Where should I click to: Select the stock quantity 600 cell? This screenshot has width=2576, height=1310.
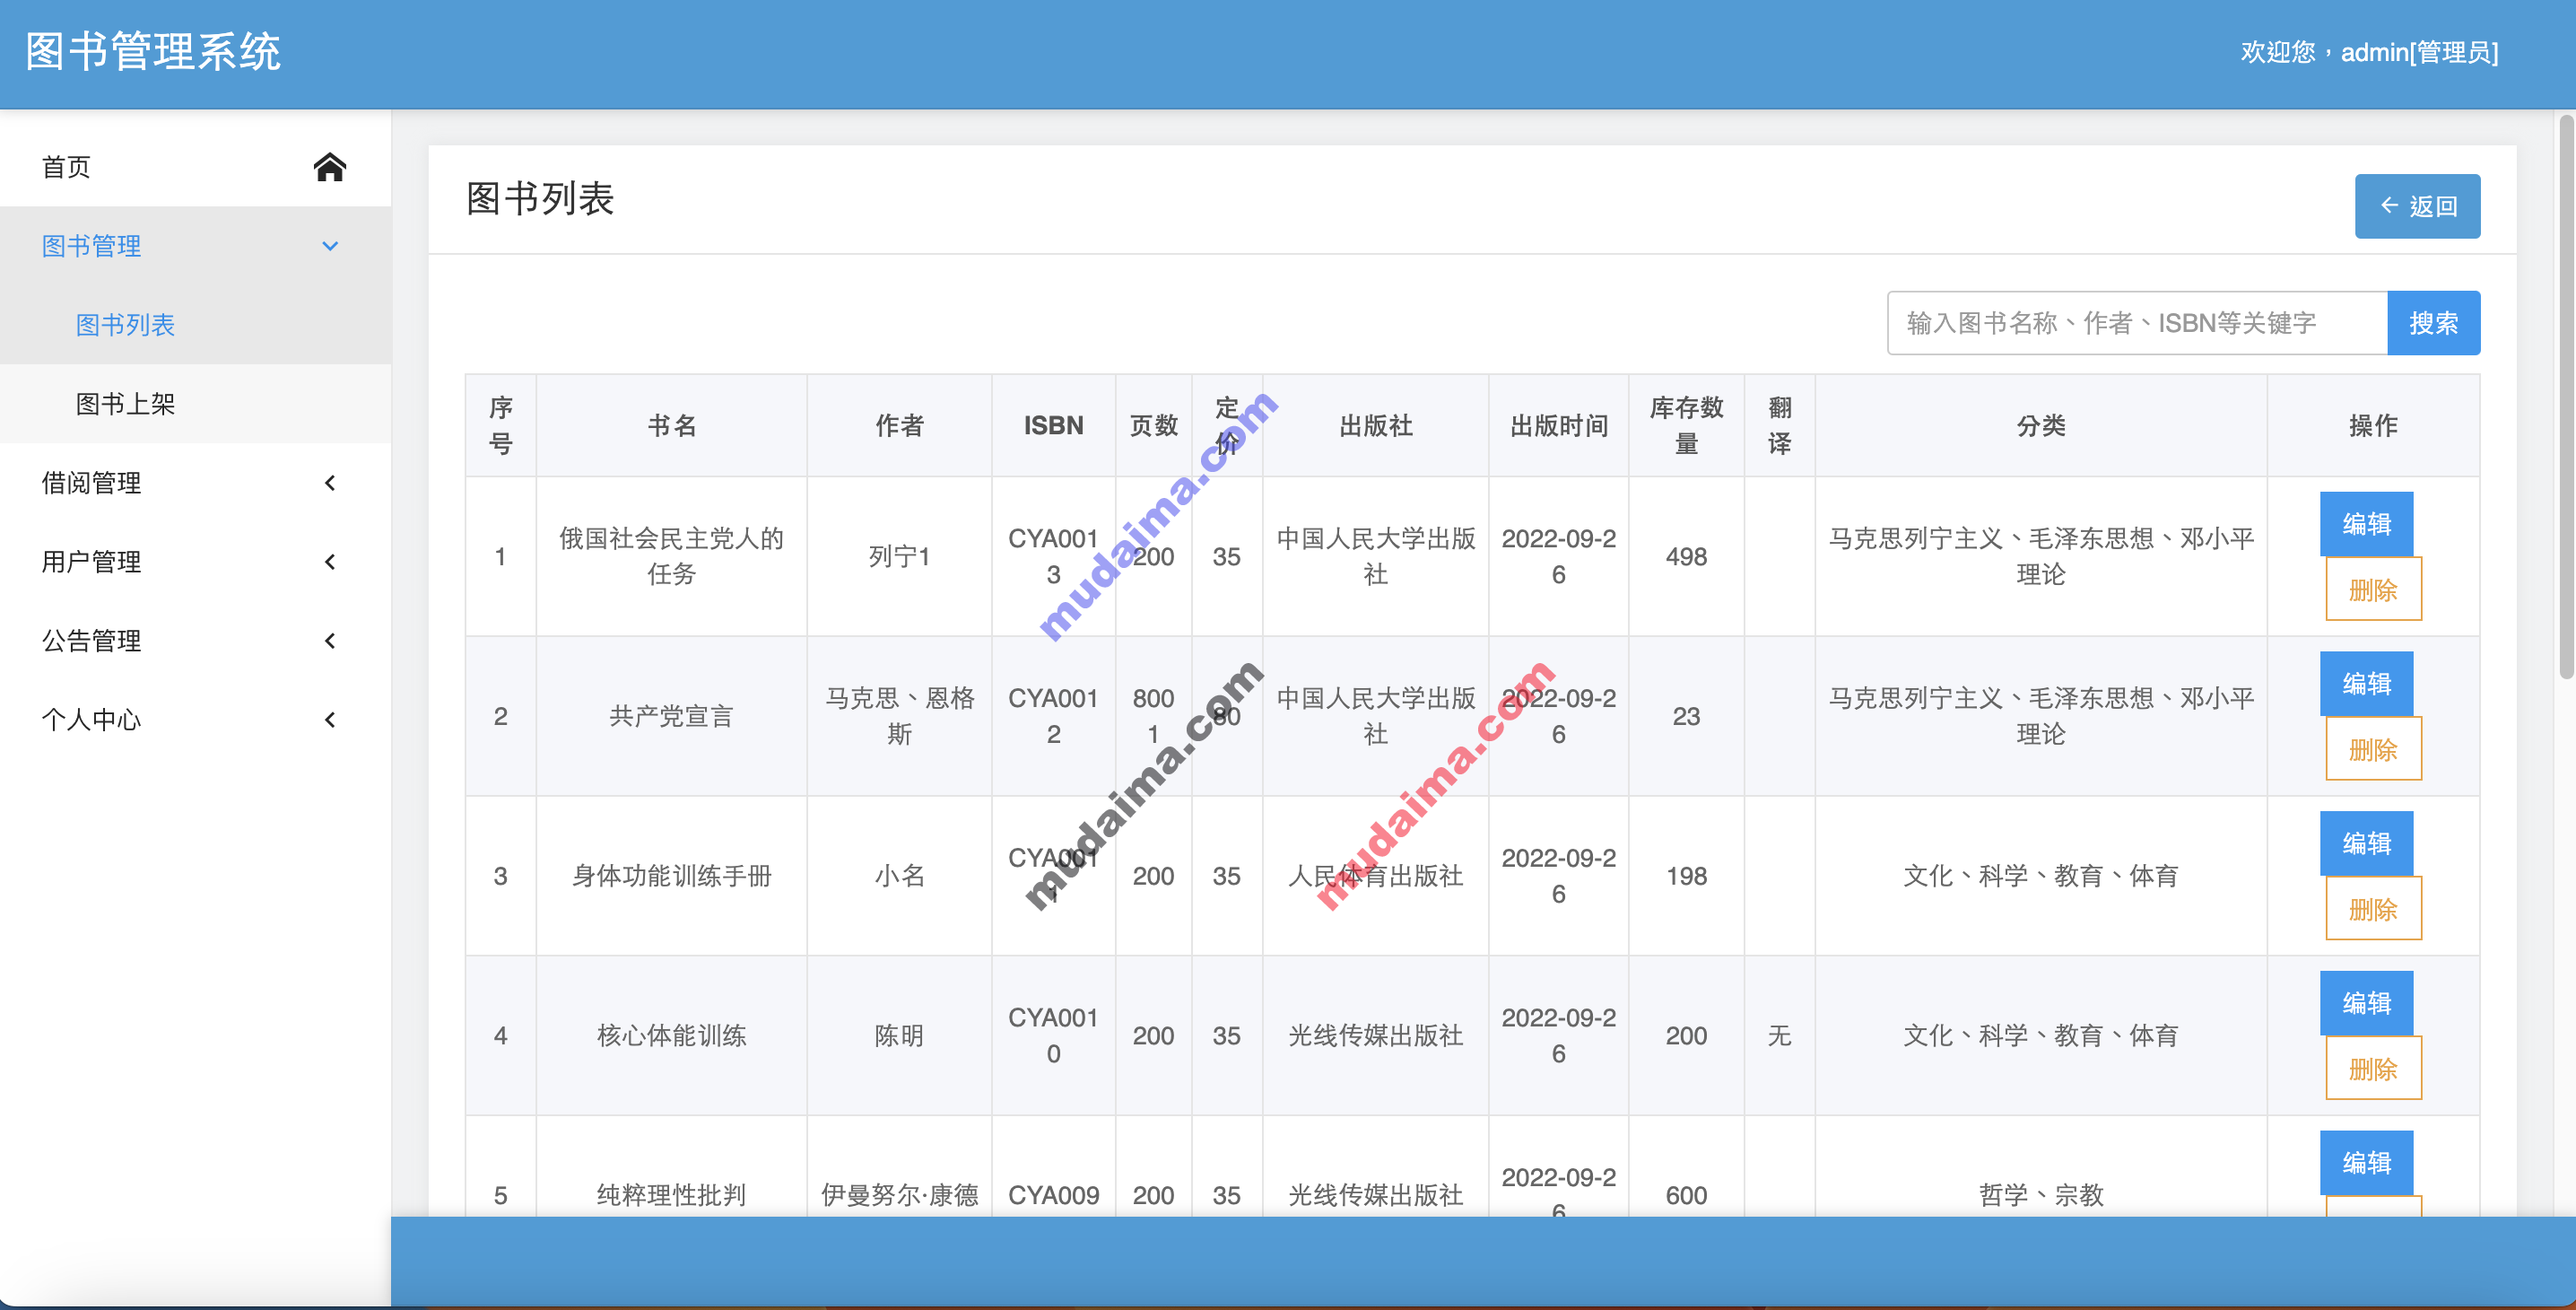tap(1686, 1195)
